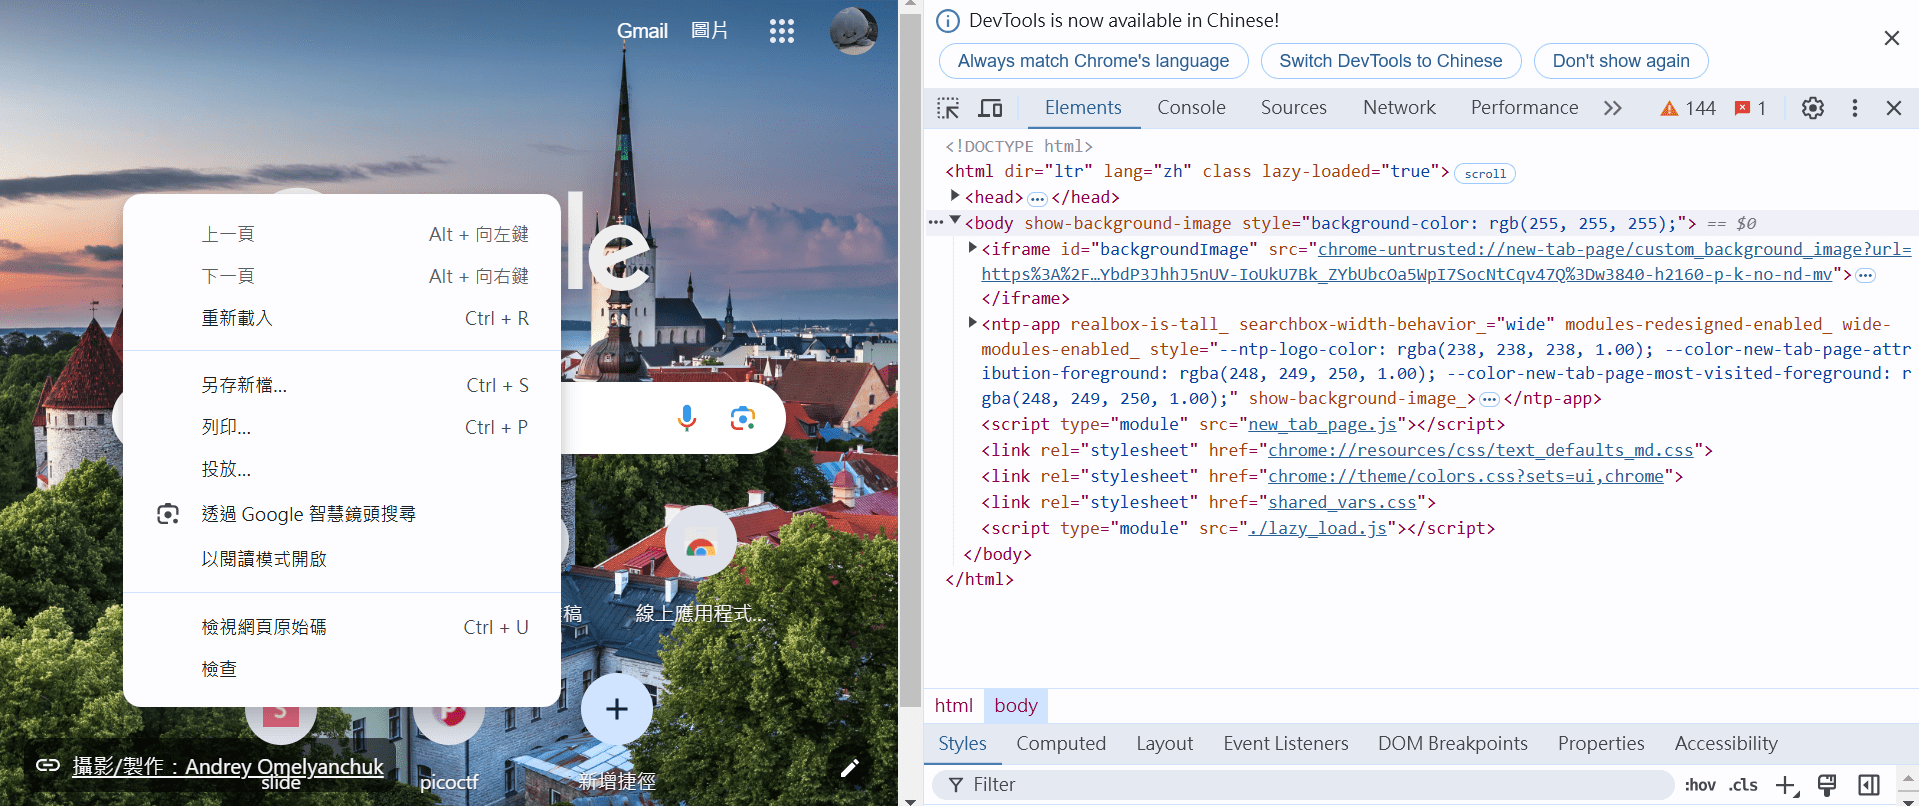This screenshot has height=806, width=1919.
Task: Choose 另存新檔 in the context menu
Action: (x=342, y=385)
